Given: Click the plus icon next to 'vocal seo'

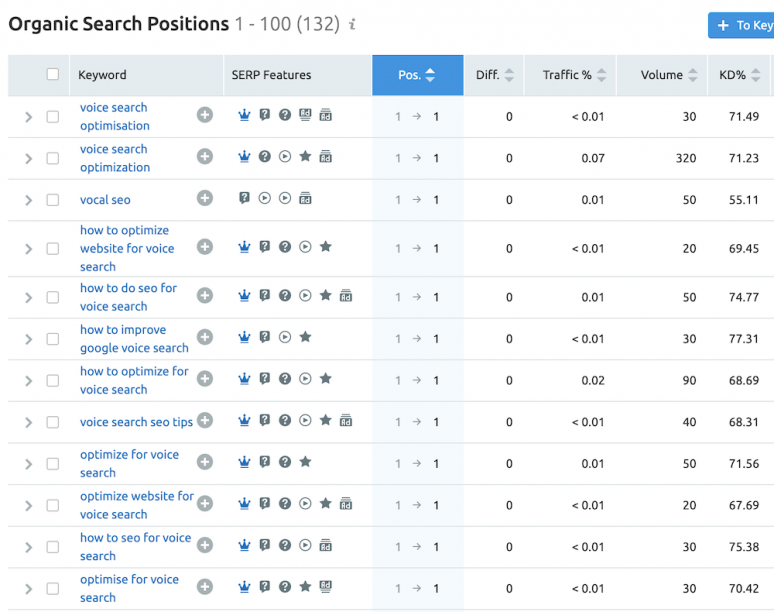Looking at the screenshot, I should click(205, 199).
